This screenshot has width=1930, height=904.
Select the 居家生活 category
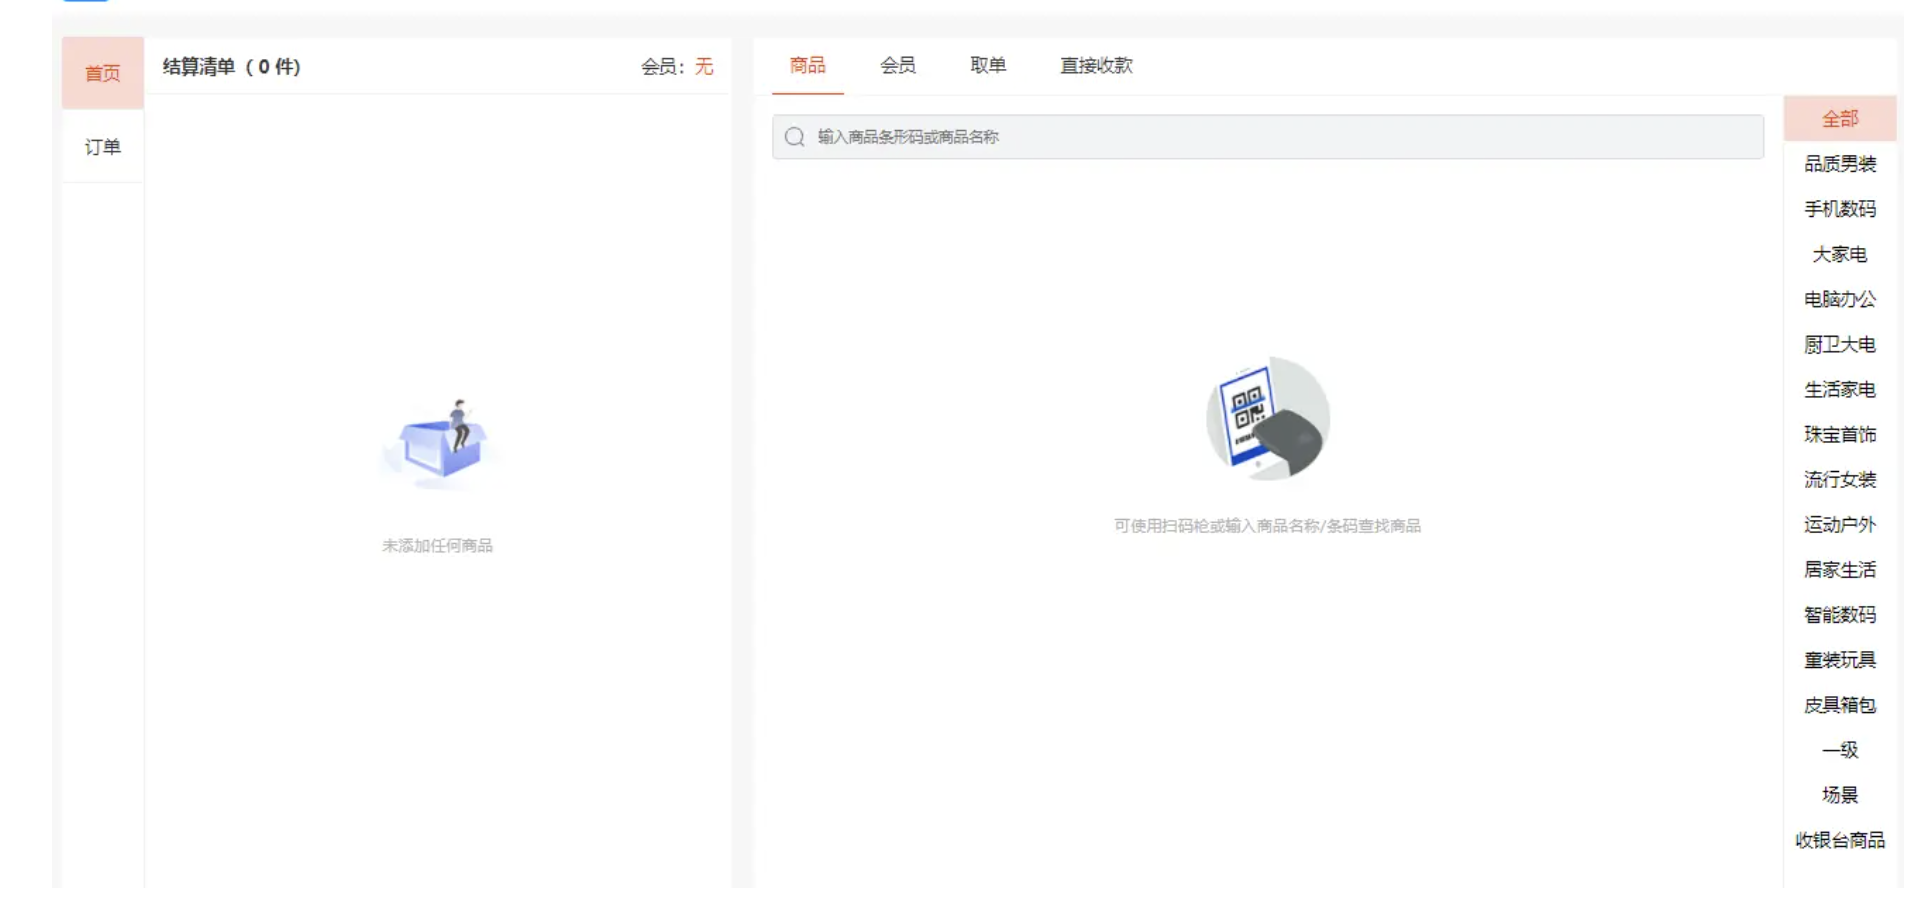1840,569
